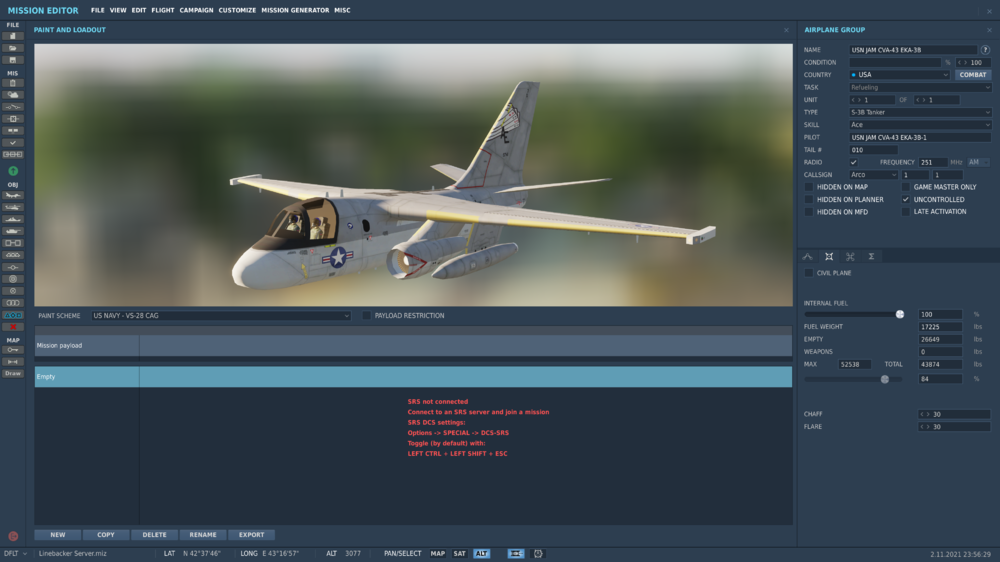The width and height of the screenshot is (1000, 562).
Task: Click the Draw tool in sidebar
Action: coord(13,374)
